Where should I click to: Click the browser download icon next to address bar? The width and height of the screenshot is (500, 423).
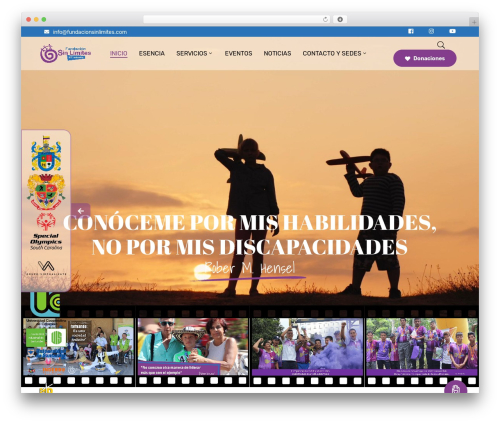340,20
